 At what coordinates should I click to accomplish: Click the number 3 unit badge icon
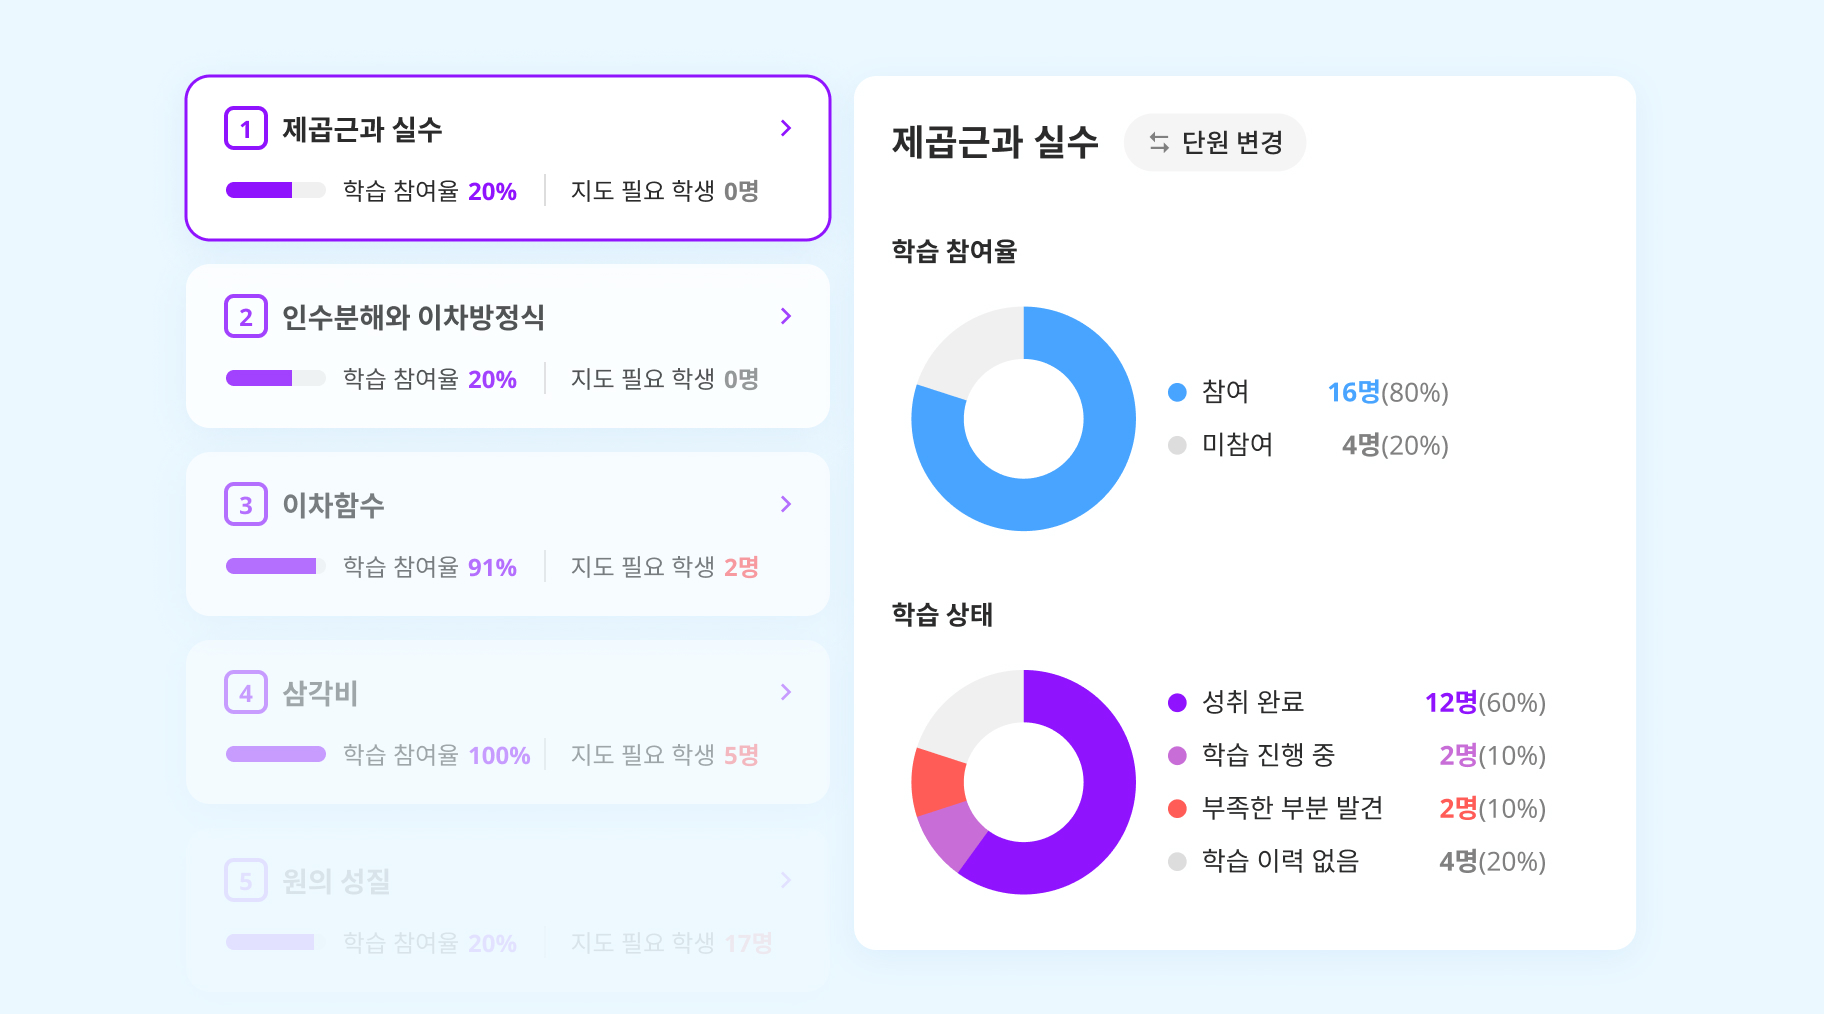246,504
